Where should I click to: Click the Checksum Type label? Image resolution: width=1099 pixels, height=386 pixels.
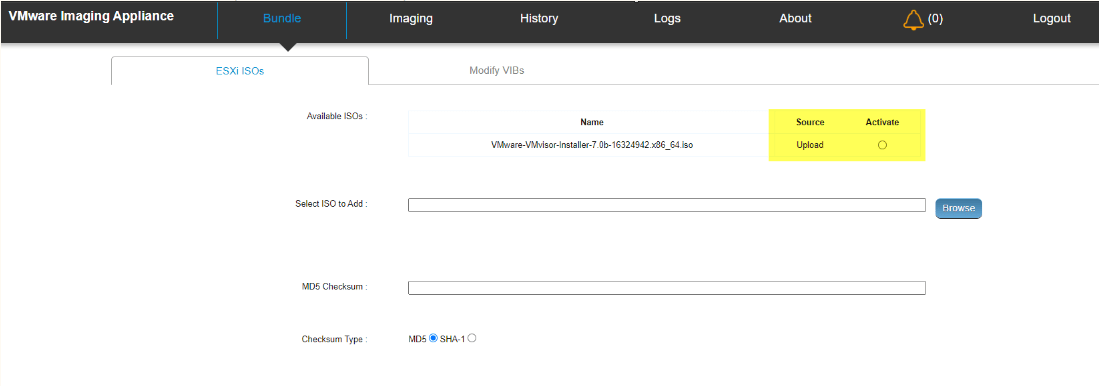[x=335, y=339]
